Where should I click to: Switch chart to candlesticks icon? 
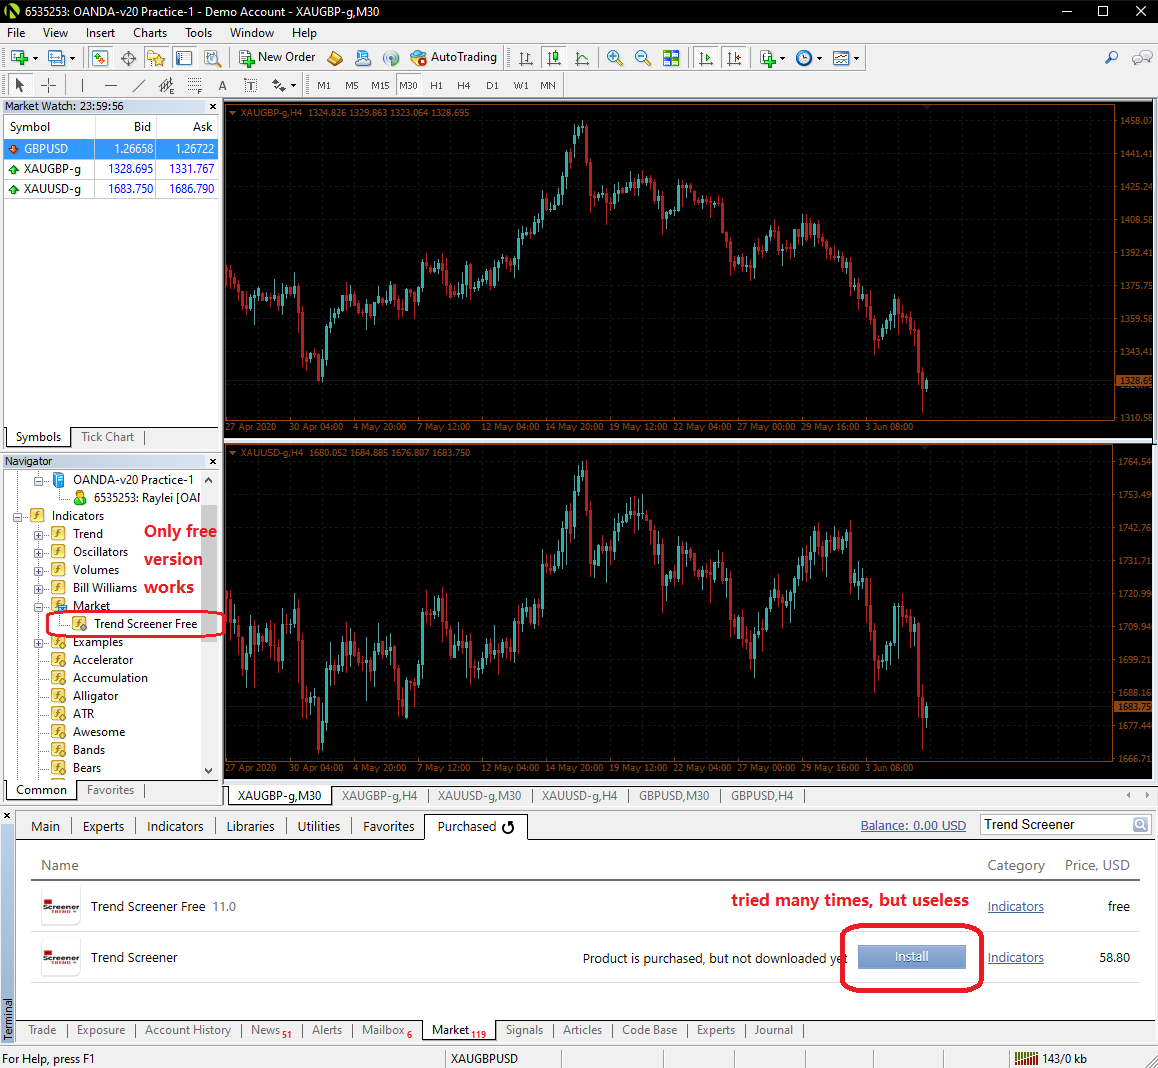point(553,58)
